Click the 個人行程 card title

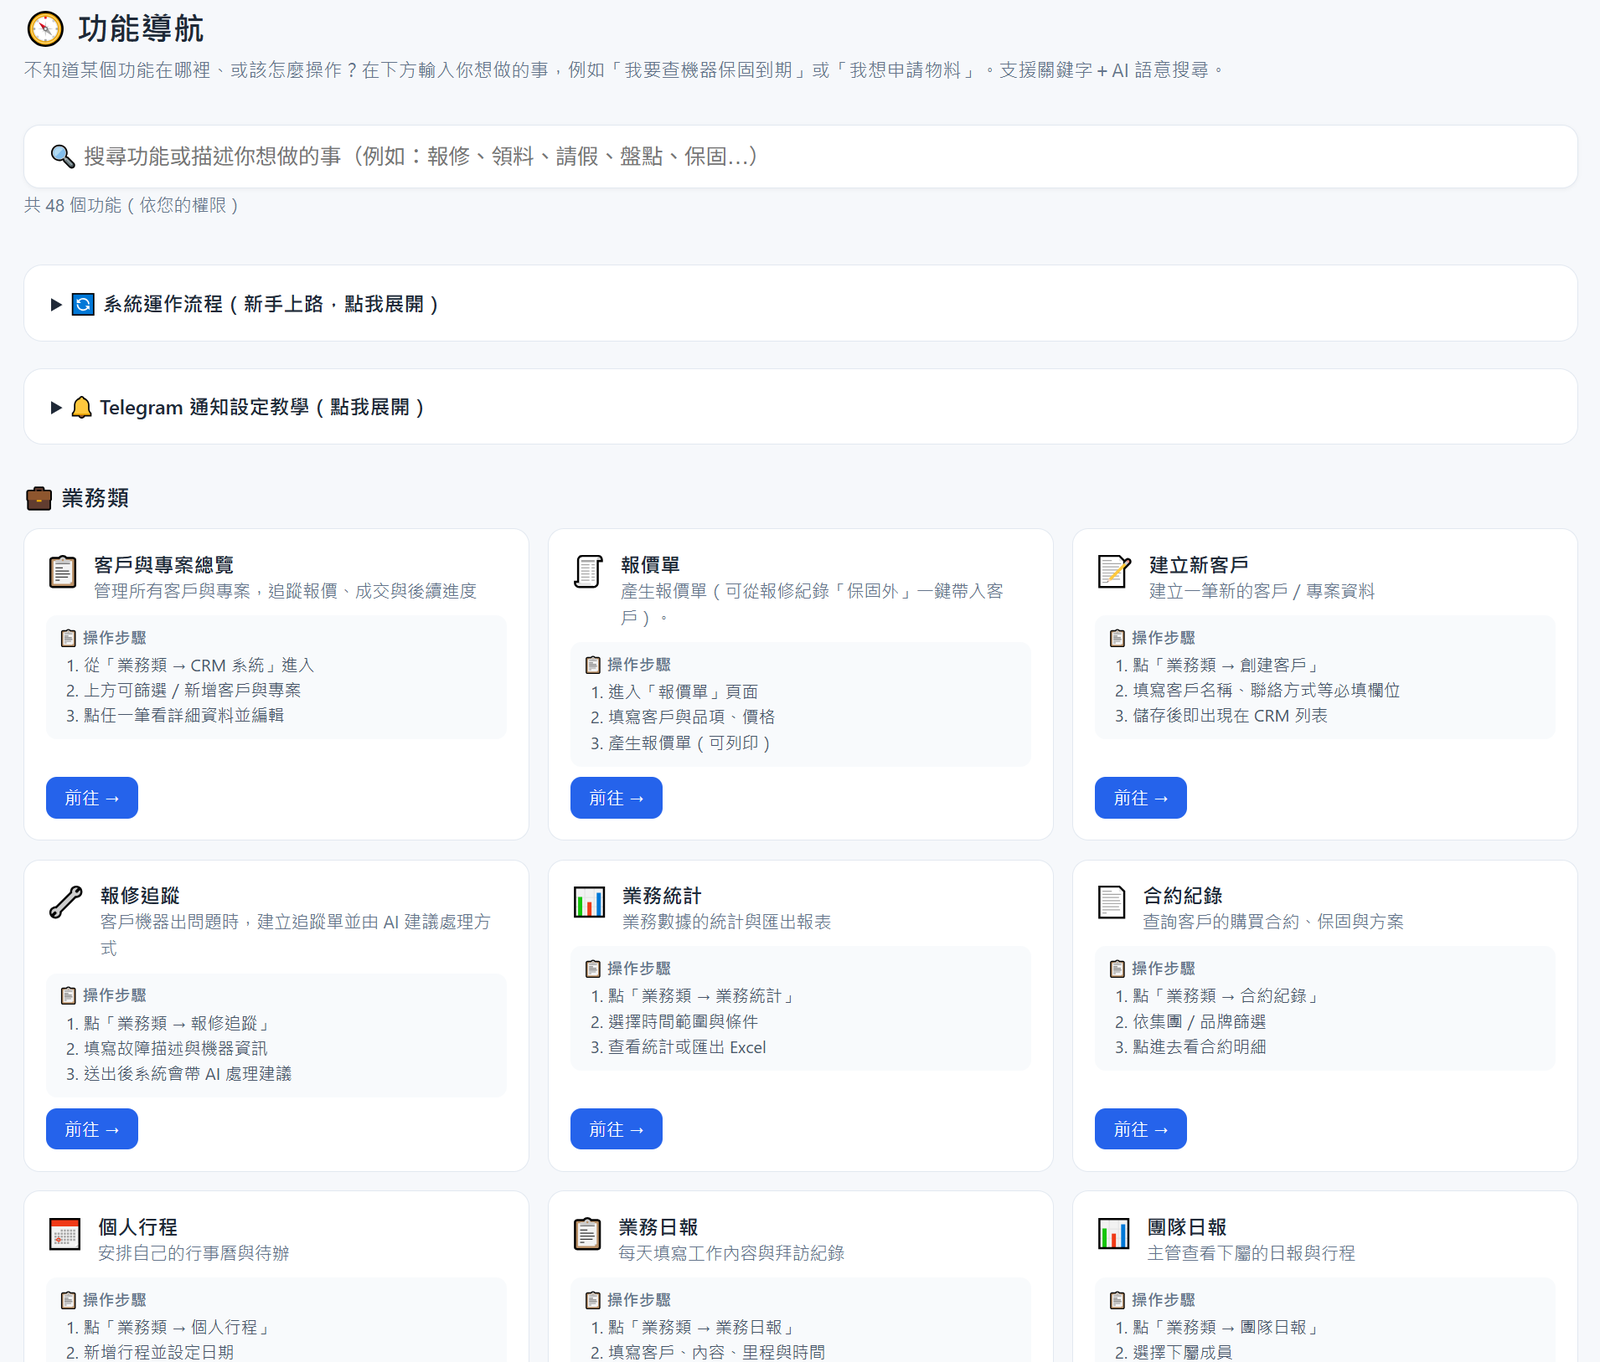(x=138, y=1227)
